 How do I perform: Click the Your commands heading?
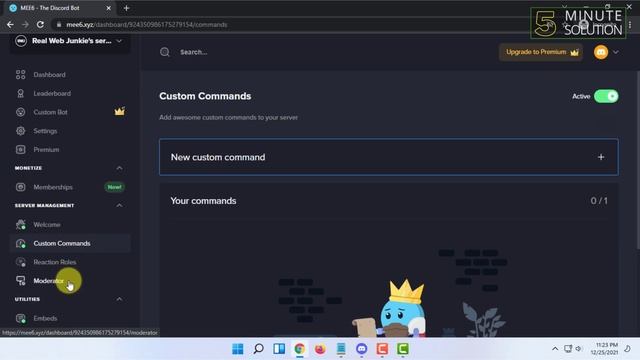tap(203, 201)
